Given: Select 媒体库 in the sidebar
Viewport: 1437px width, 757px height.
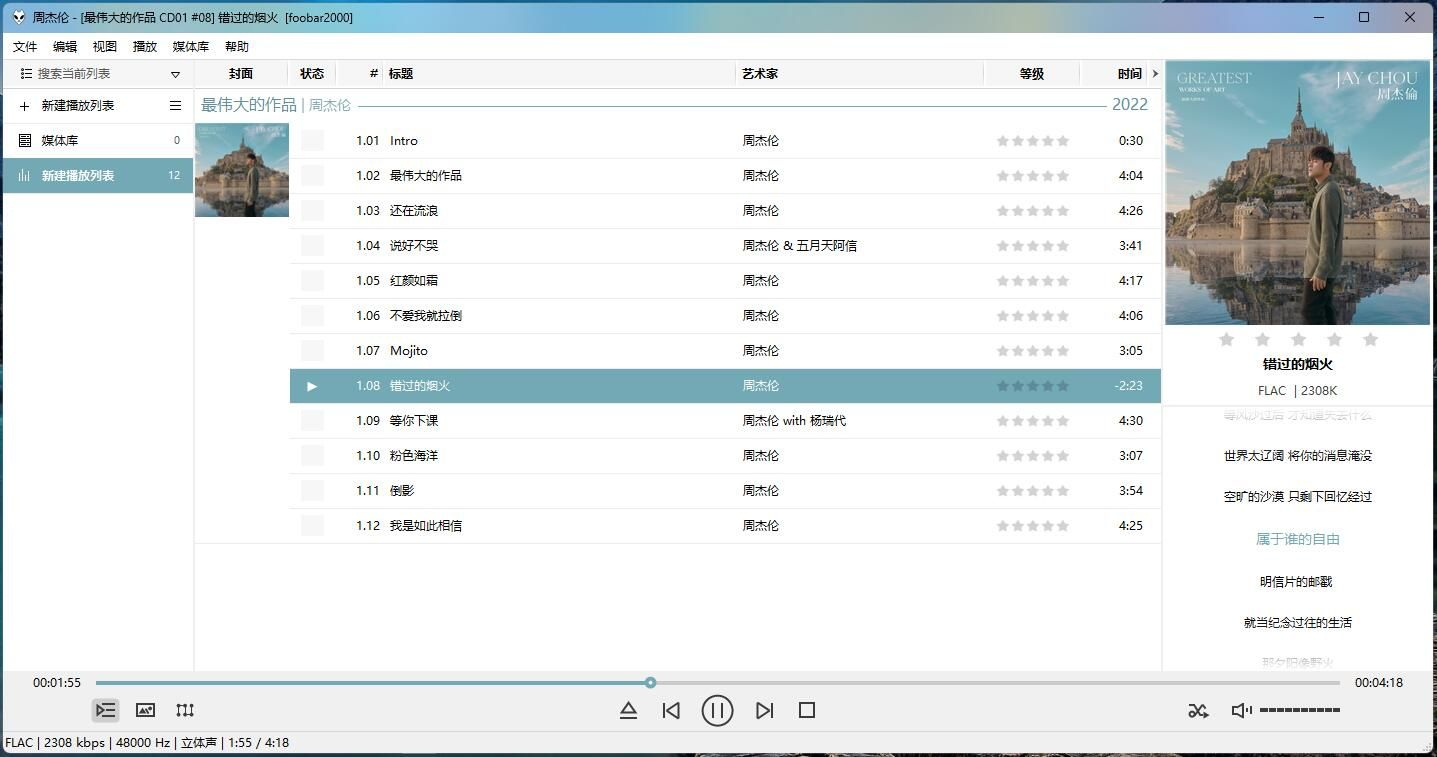Looking at the screenshot, I should [x=60, y=141].
